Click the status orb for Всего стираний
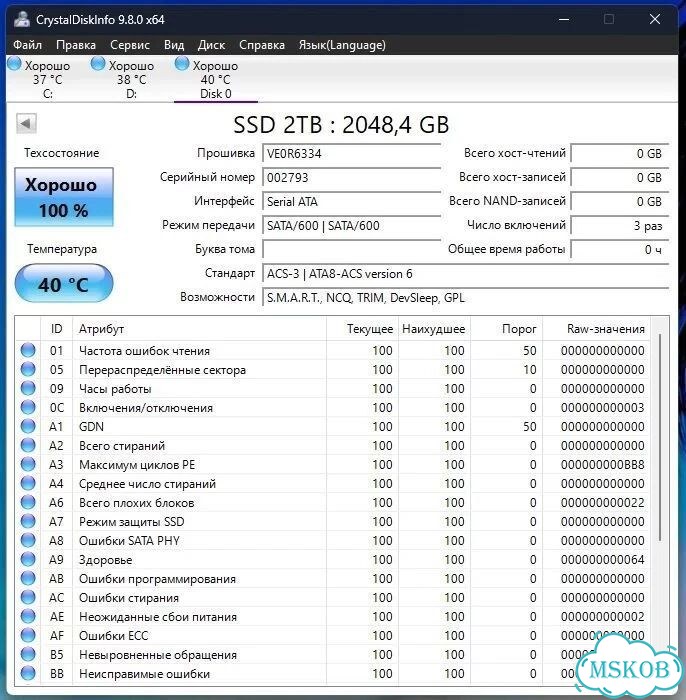The image size is (686, 700). pos(28,445)
